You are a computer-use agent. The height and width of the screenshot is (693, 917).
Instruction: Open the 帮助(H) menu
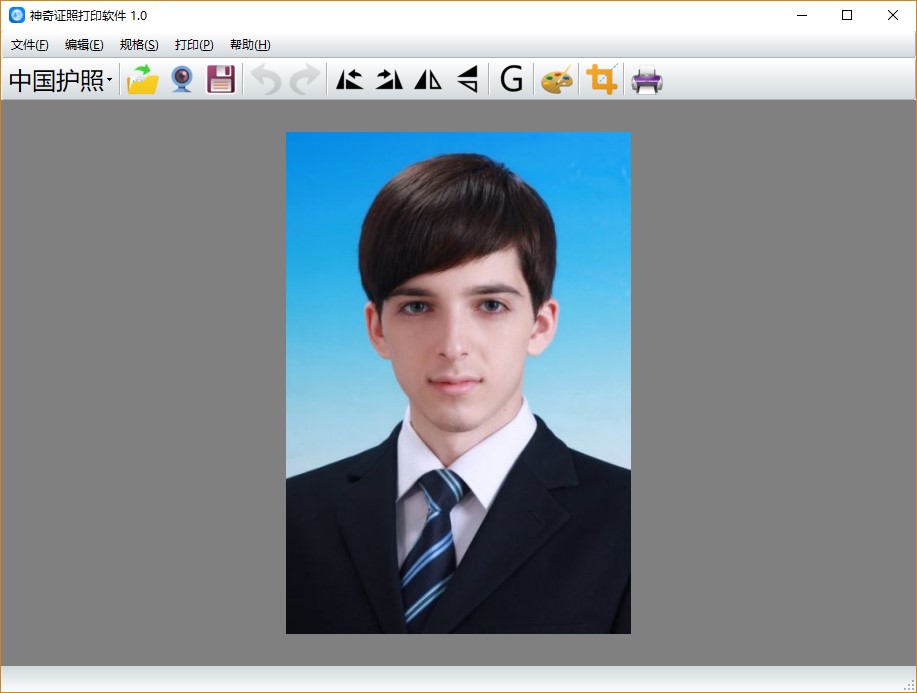[x=248, y=45]
